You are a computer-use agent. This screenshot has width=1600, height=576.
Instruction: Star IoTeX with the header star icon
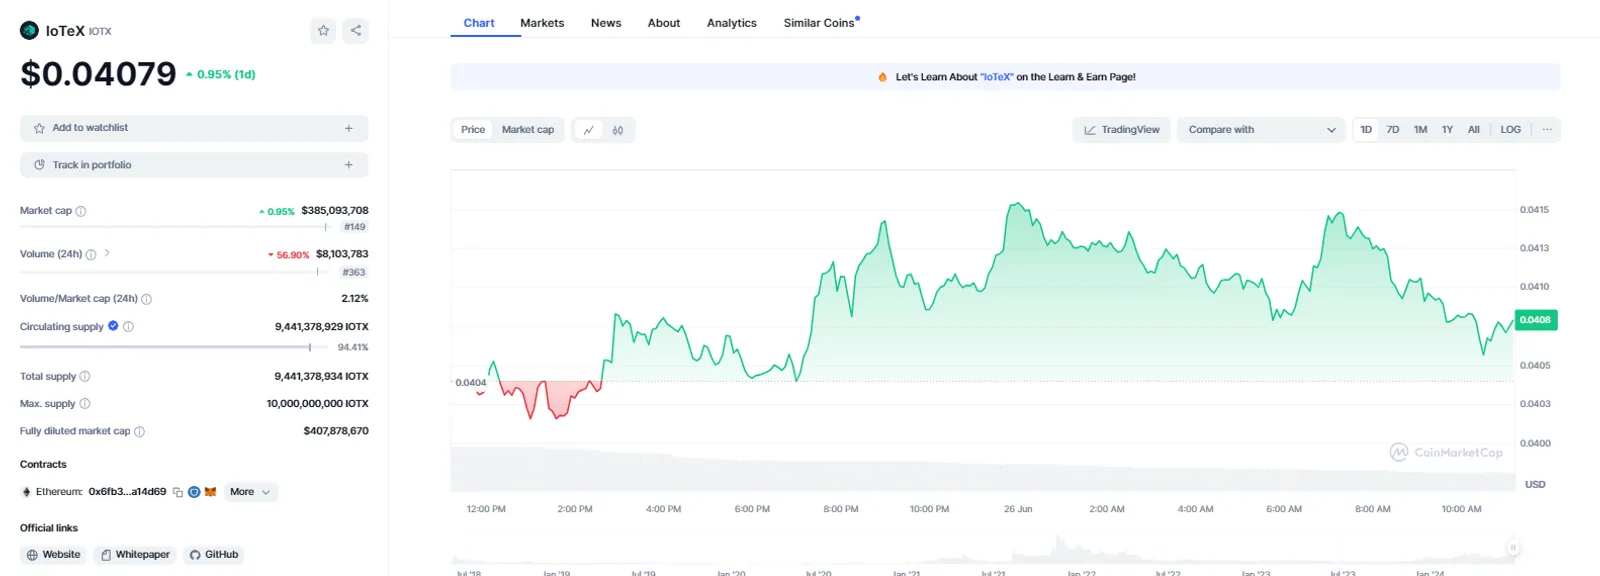click(x=324, y=30)
